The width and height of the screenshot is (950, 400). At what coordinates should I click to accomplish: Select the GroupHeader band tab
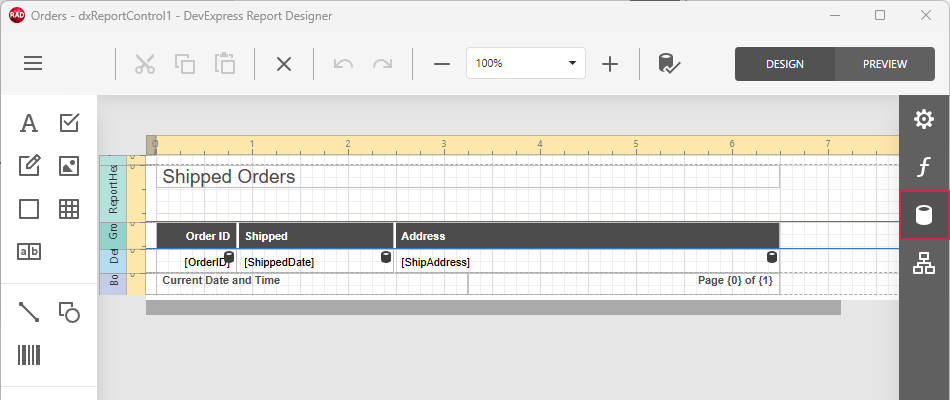point(113,235)
